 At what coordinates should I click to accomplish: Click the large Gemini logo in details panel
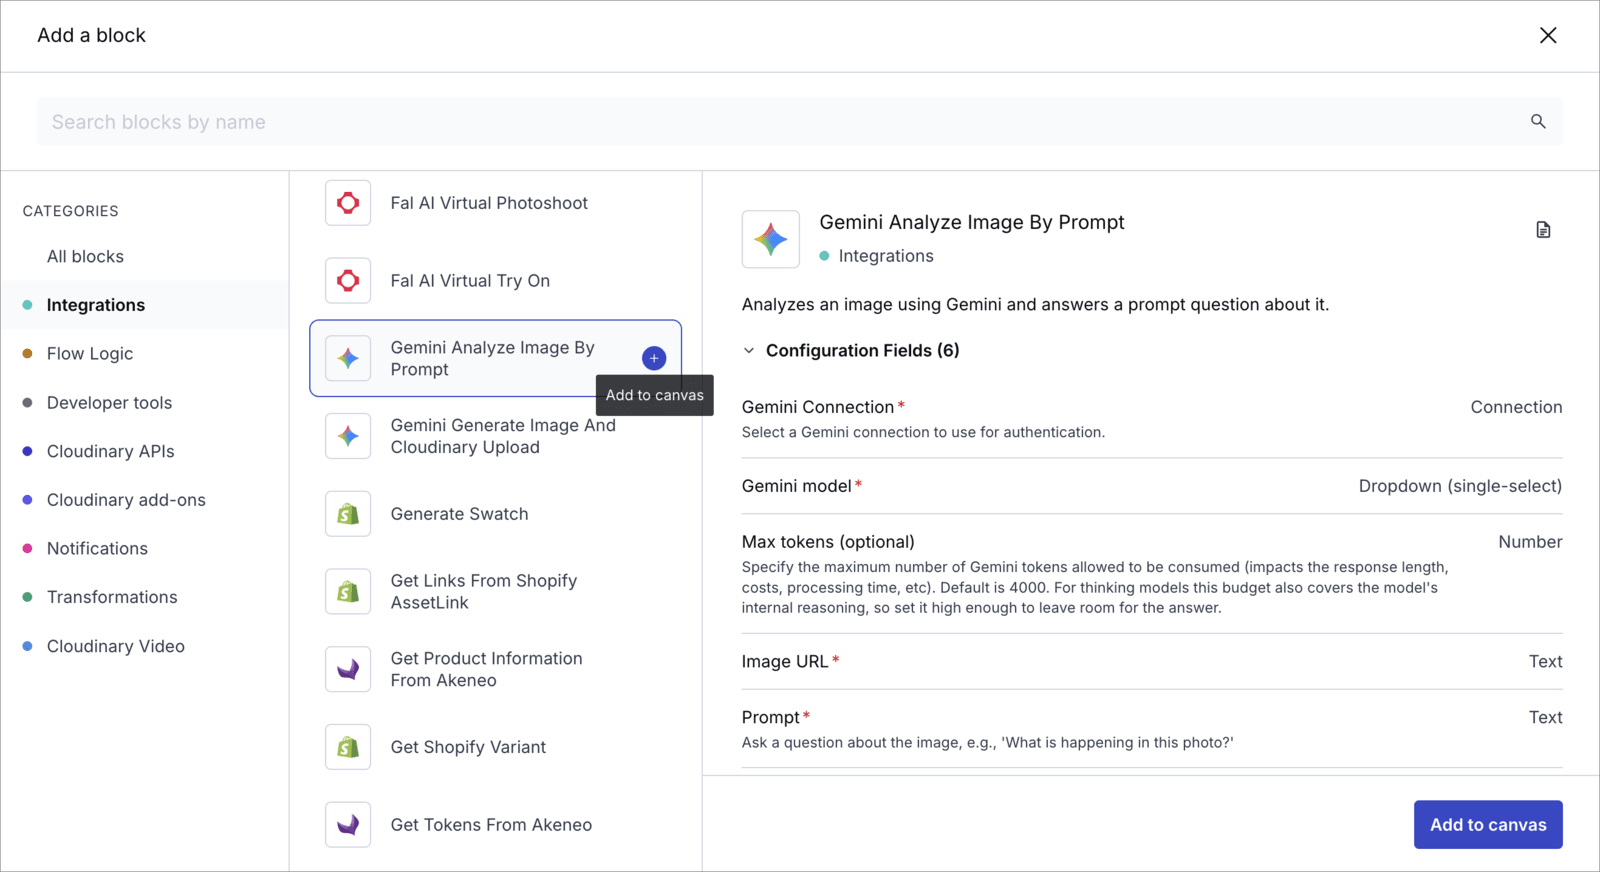click(x=771, y=239)
